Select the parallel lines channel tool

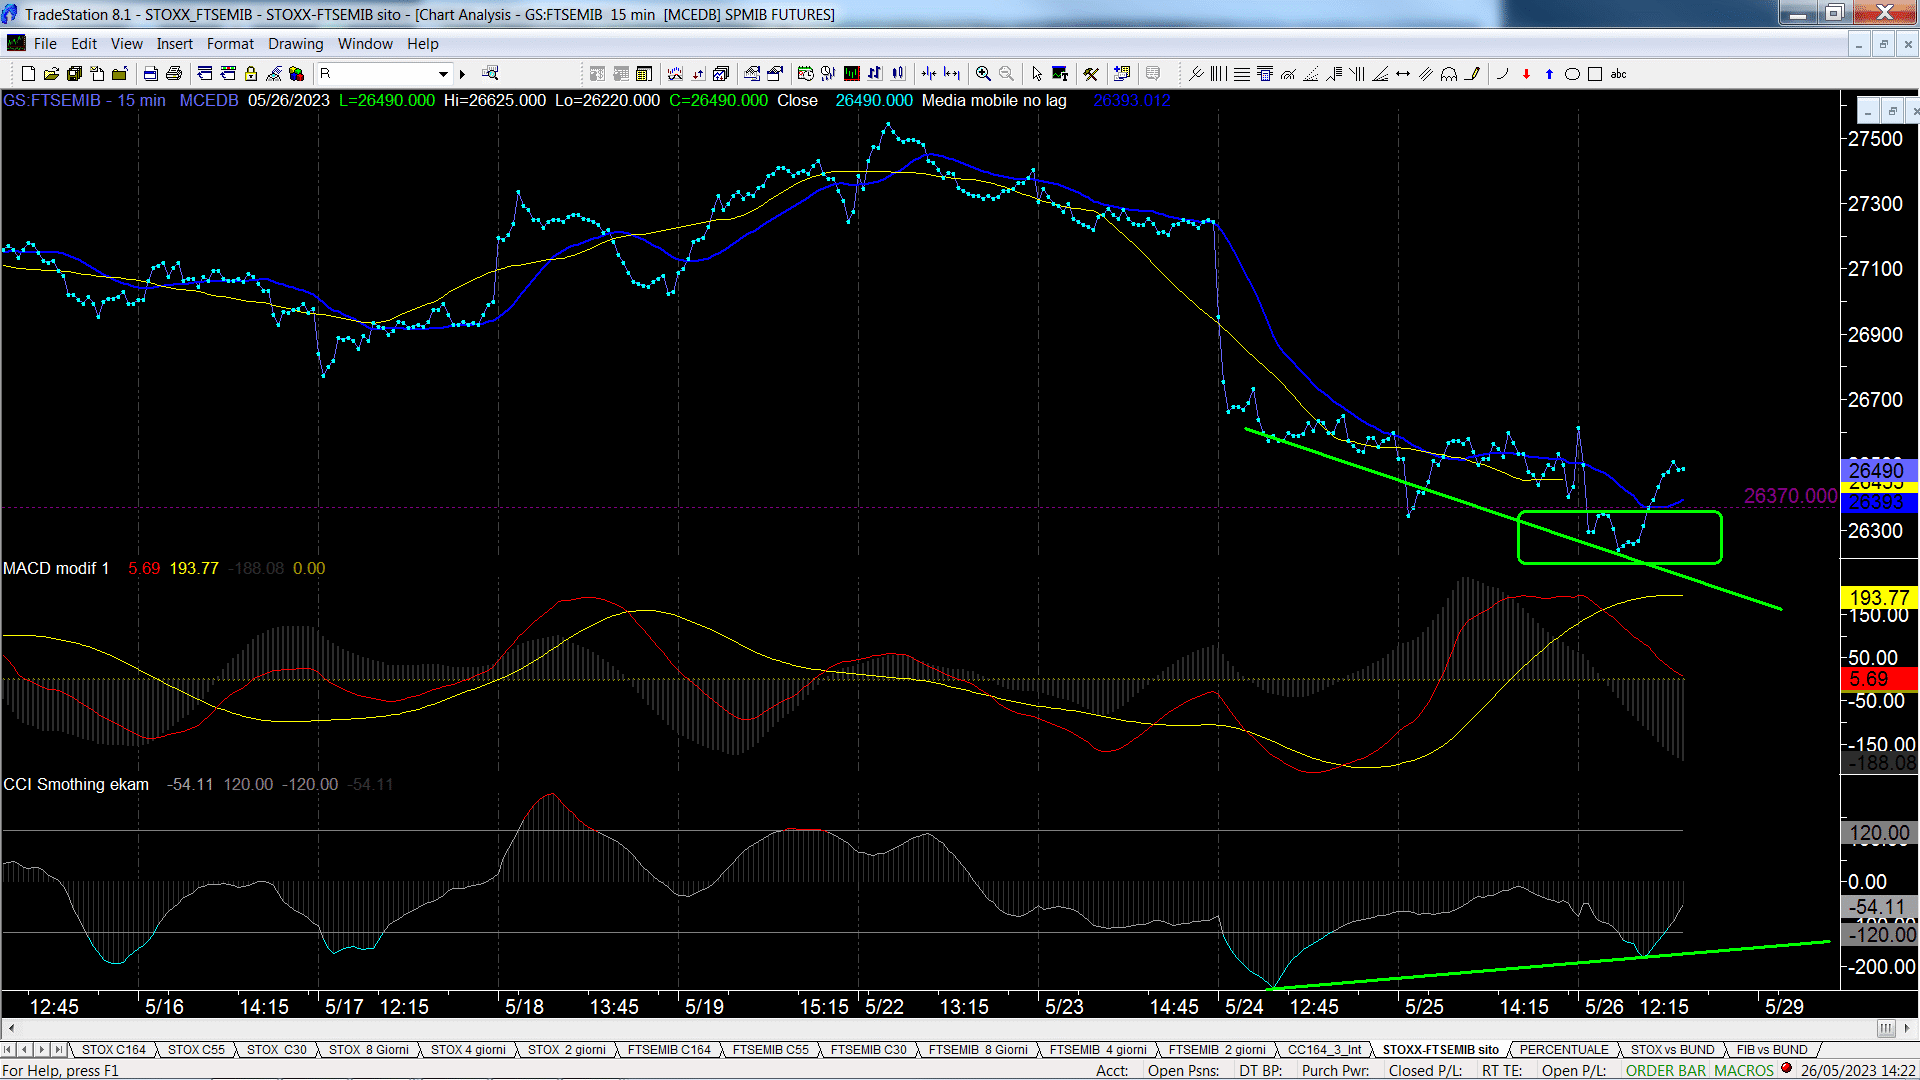pyautogui.click(x=1426, y=74)
